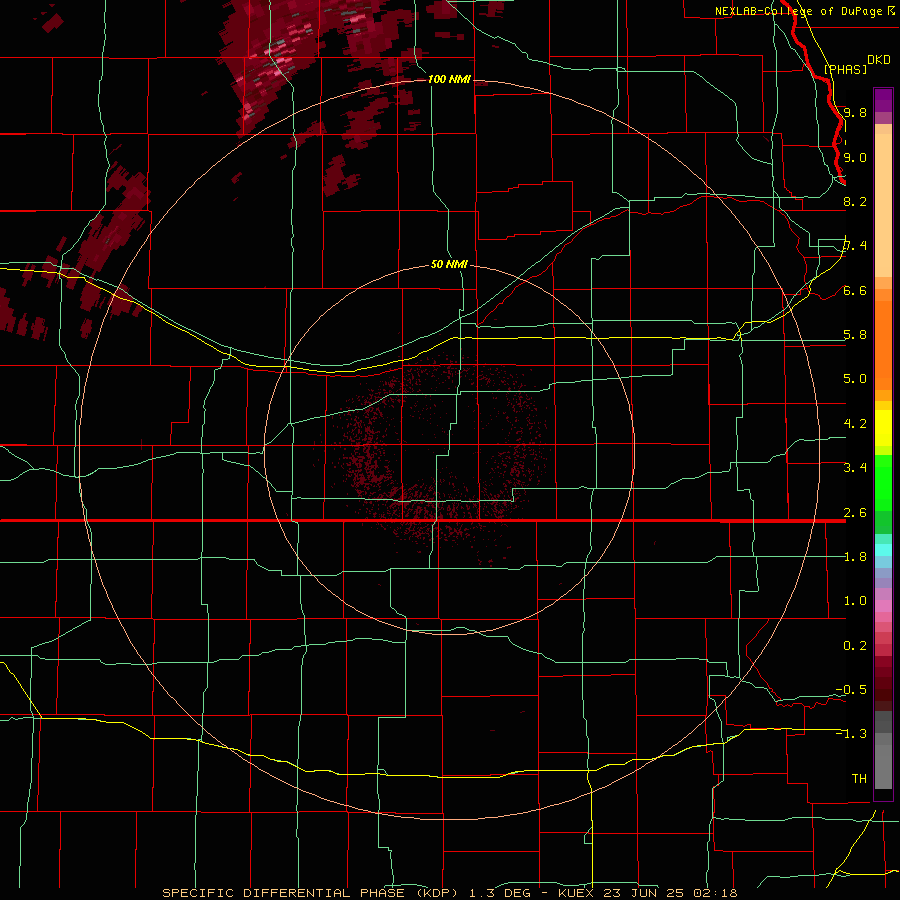Click the 2.6 value on color scale
The height and width of the screenshot is (900, 900).
point(855,513)
